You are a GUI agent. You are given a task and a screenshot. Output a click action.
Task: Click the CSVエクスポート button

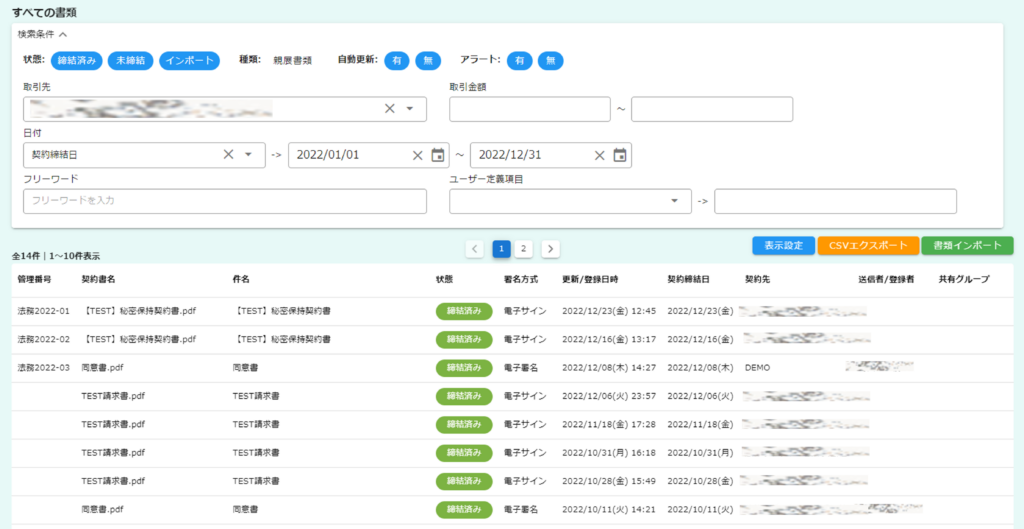[x=867, y=245]
